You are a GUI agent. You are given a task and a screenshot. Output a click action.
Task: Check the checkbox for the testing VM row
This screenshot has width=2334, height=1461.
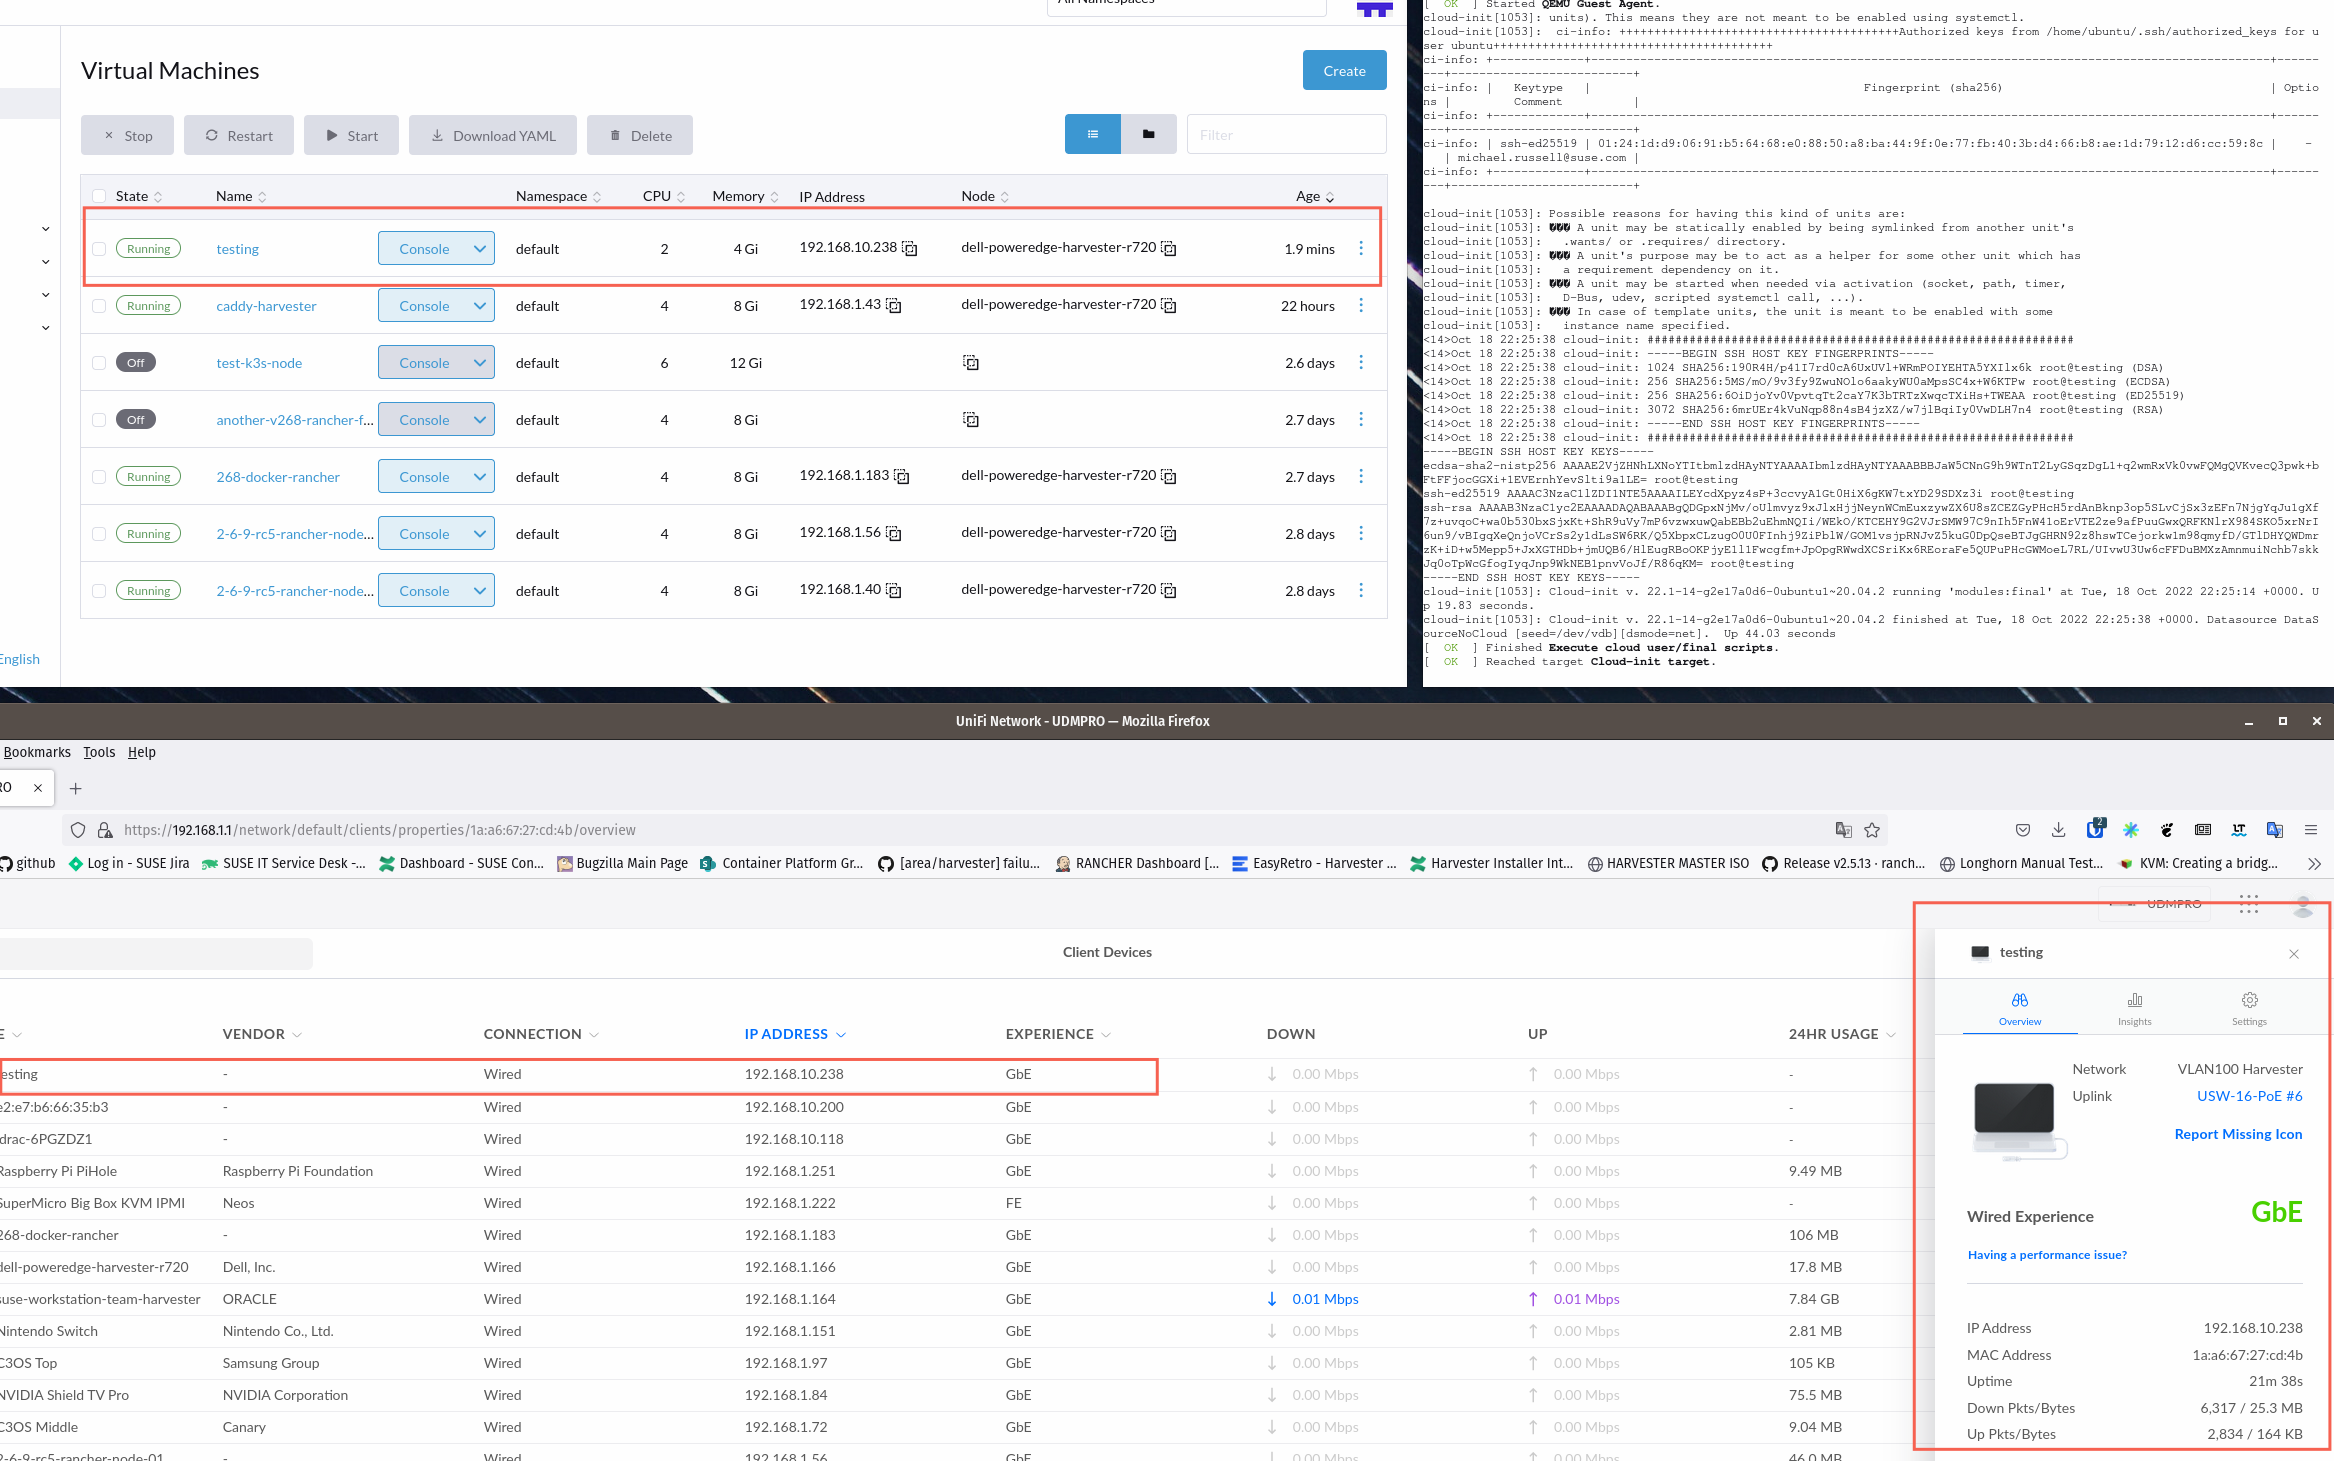click(x=99, y=248)
